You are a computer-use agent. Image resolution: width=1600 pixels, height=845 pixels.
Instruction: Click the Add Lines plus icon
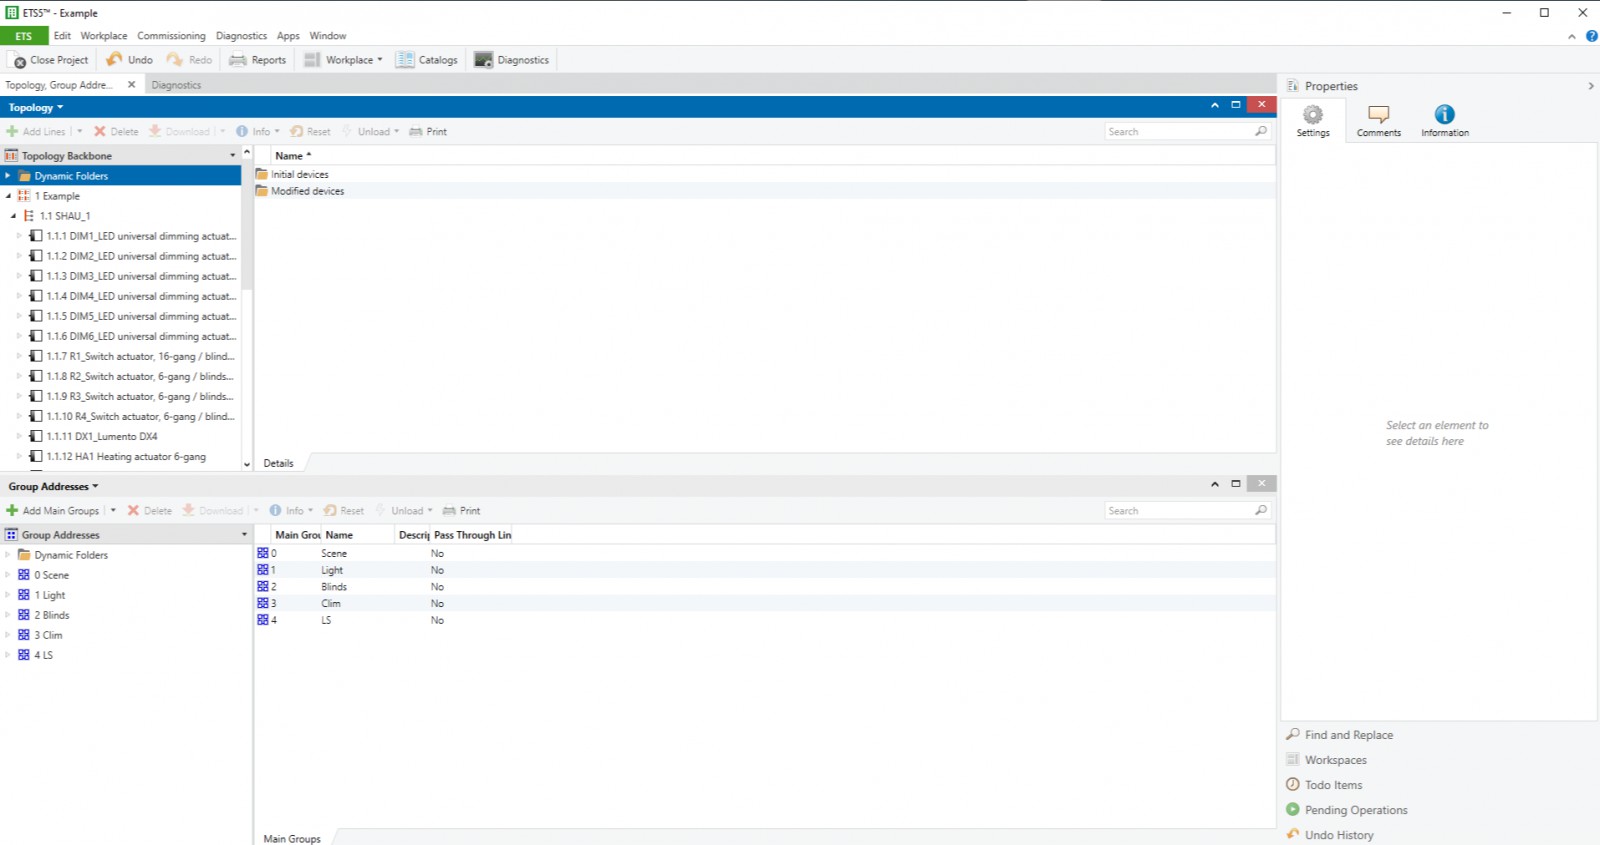point(12,131)
